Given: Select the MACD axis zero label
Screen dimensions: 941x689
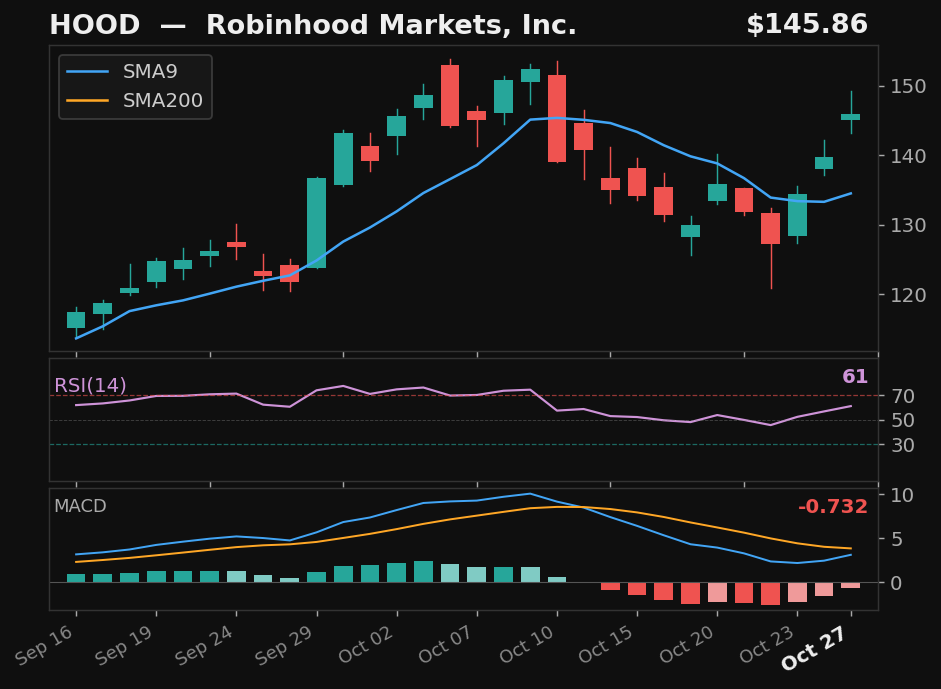Looking at the screenshot, I should [897, 583].
